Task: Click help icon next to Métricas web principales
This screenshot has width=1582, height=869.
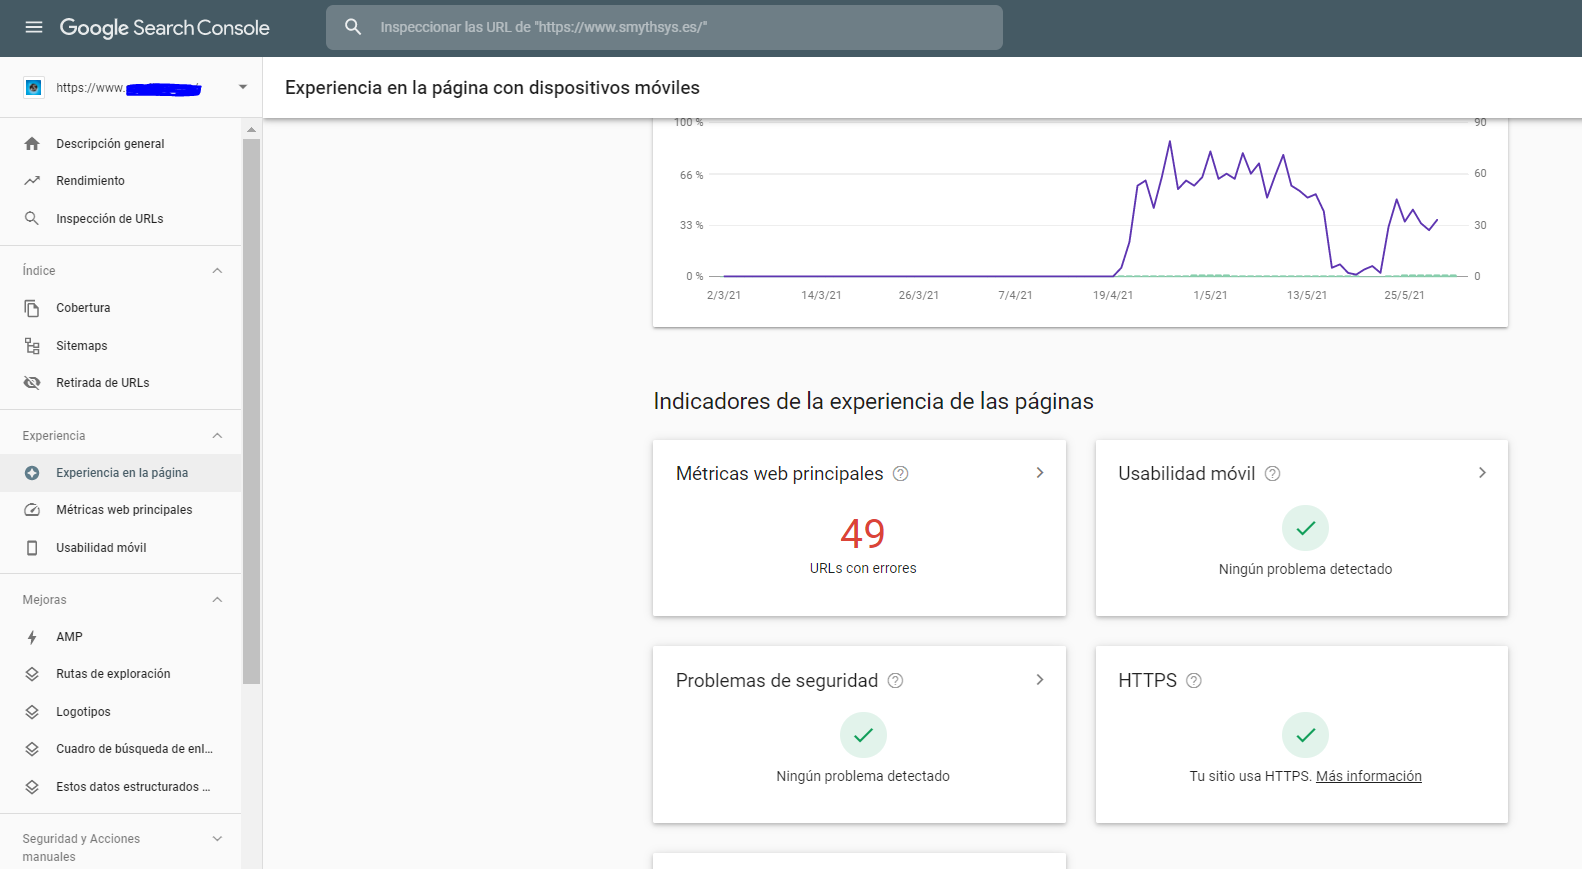Action: click(900, 474)
